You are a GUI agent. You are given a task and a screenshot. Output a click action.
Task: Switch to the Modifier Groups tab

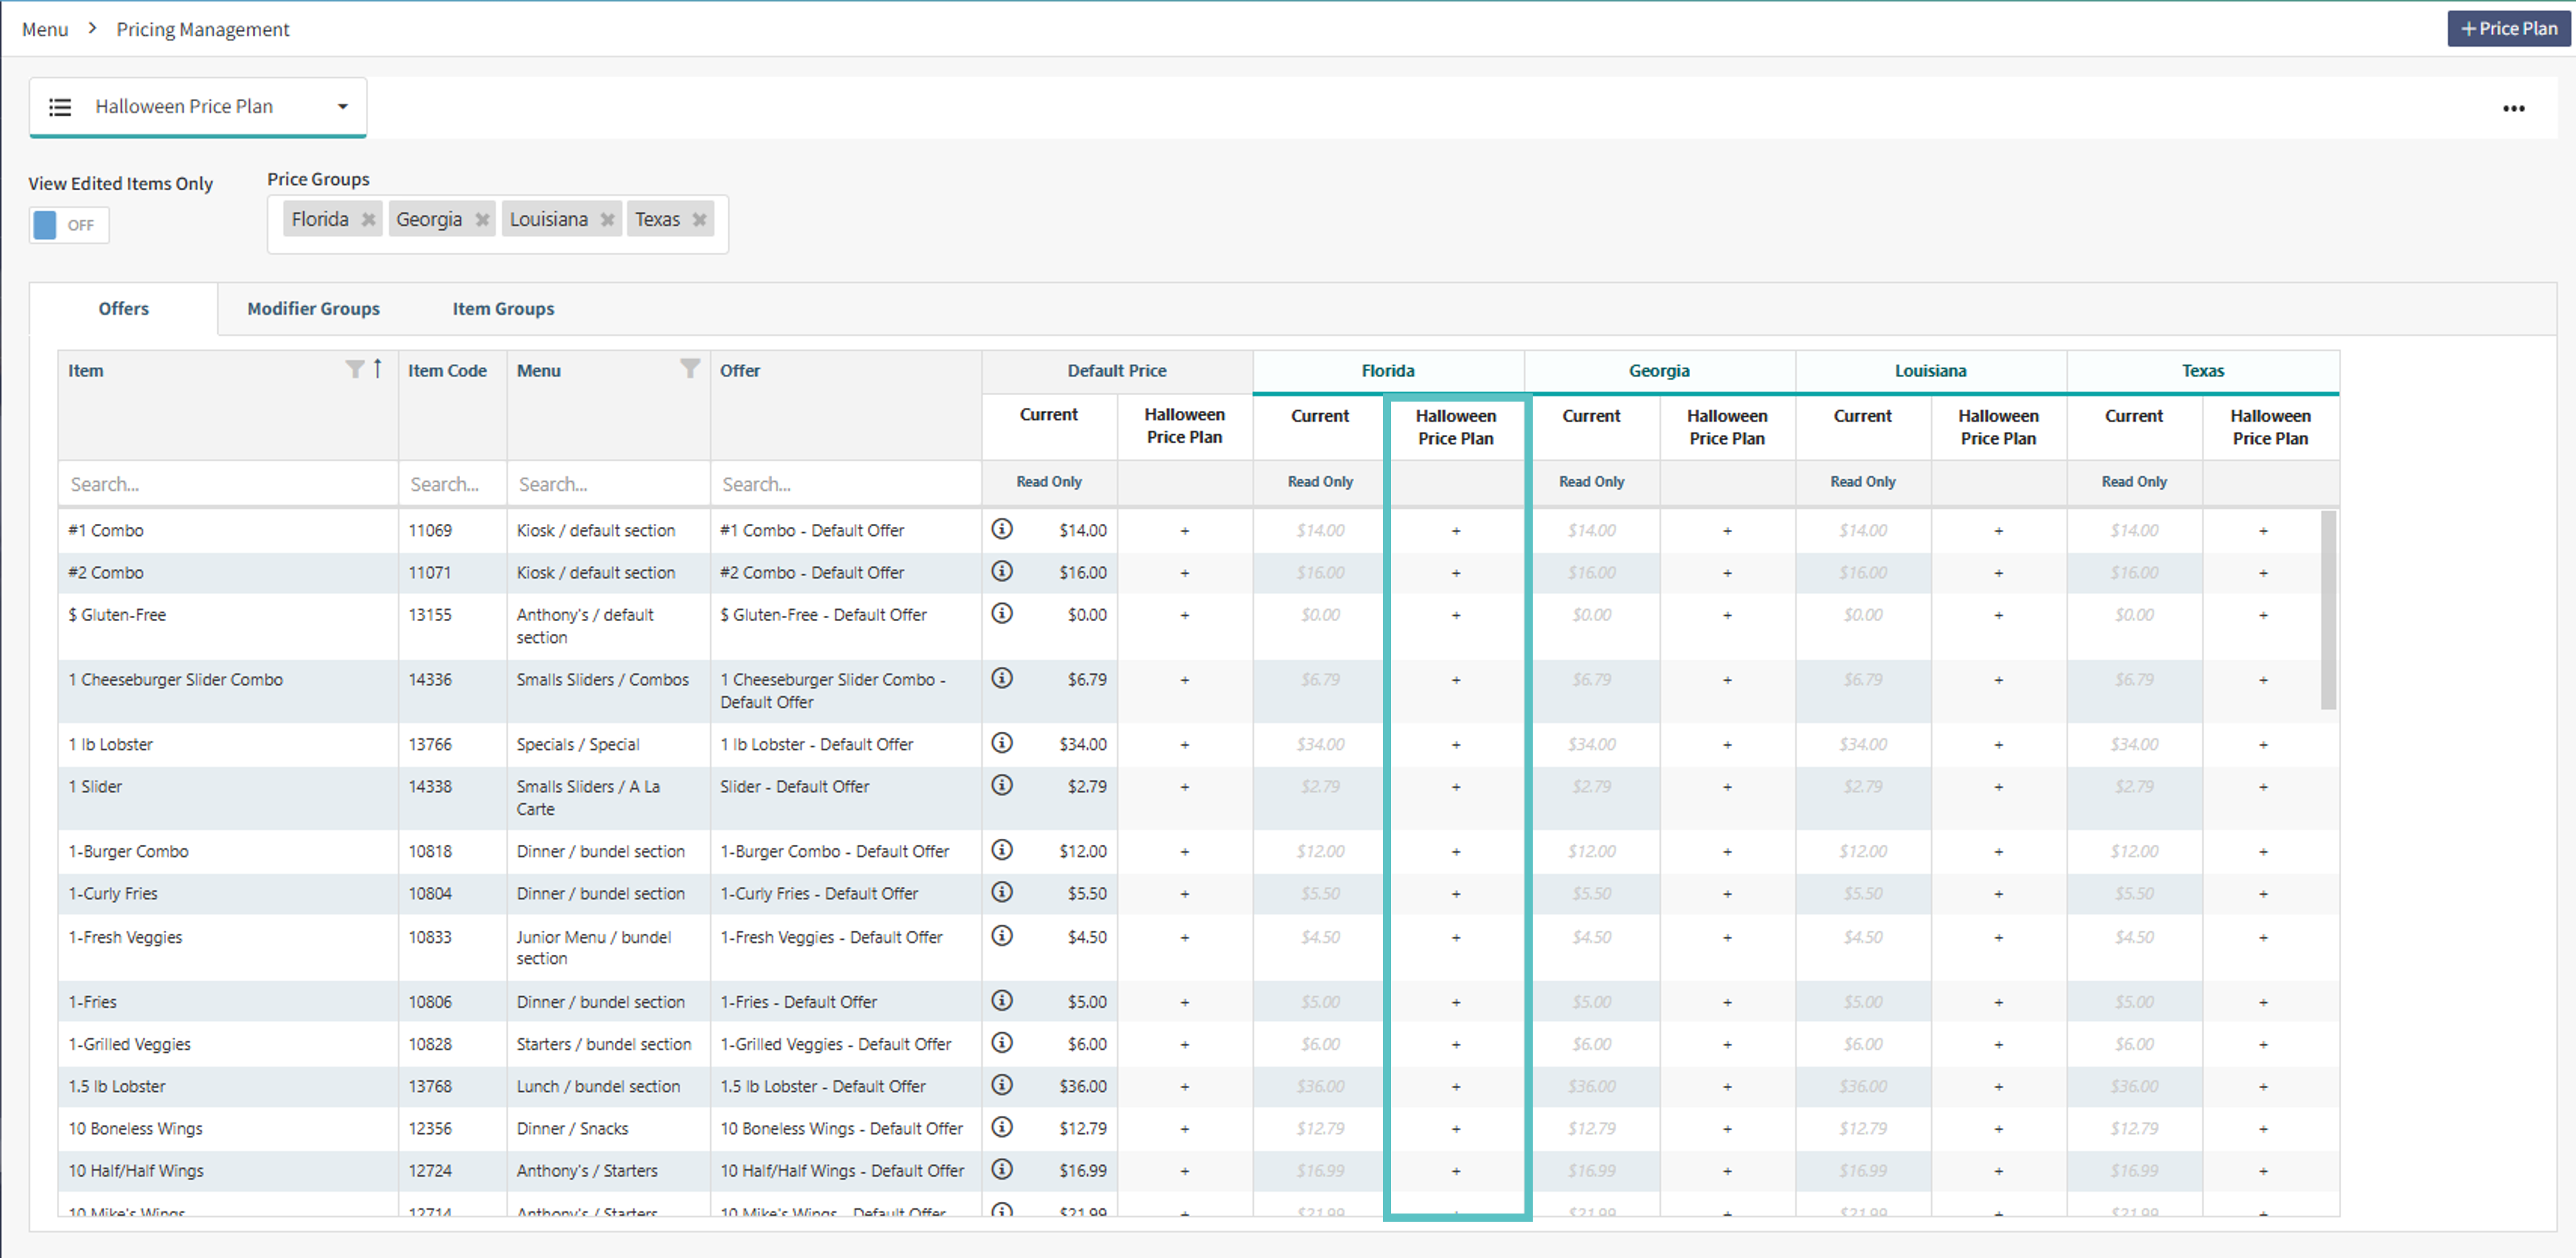point(313,309)
